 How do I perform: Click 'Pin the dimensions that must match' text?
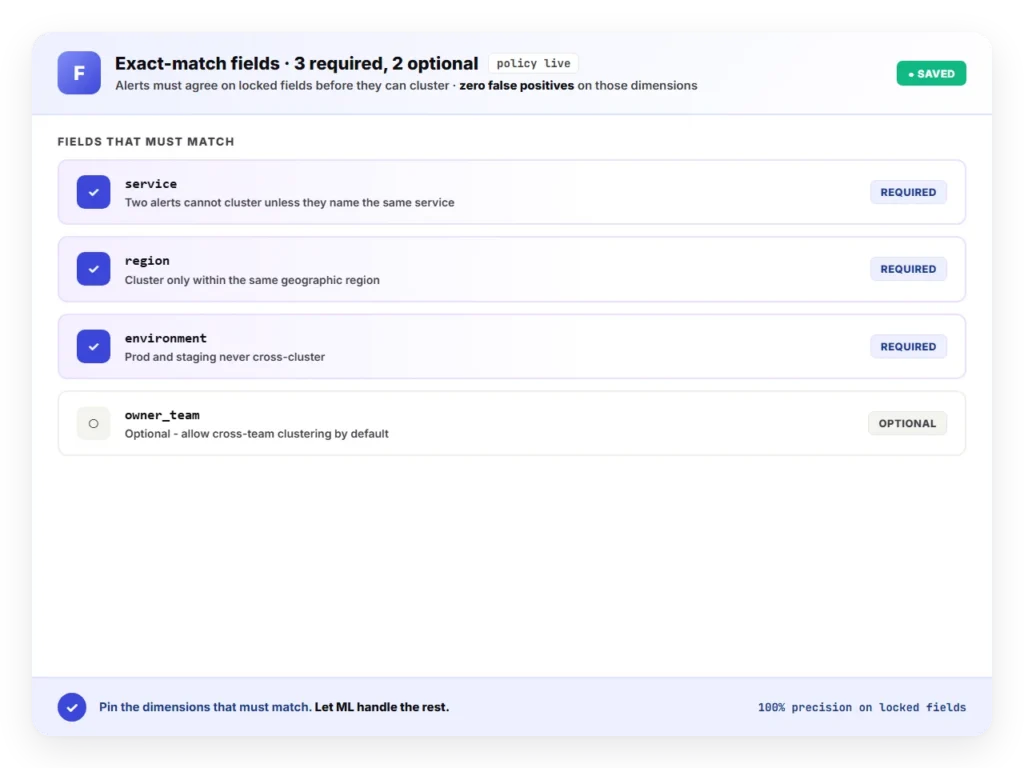pos(205,707)
